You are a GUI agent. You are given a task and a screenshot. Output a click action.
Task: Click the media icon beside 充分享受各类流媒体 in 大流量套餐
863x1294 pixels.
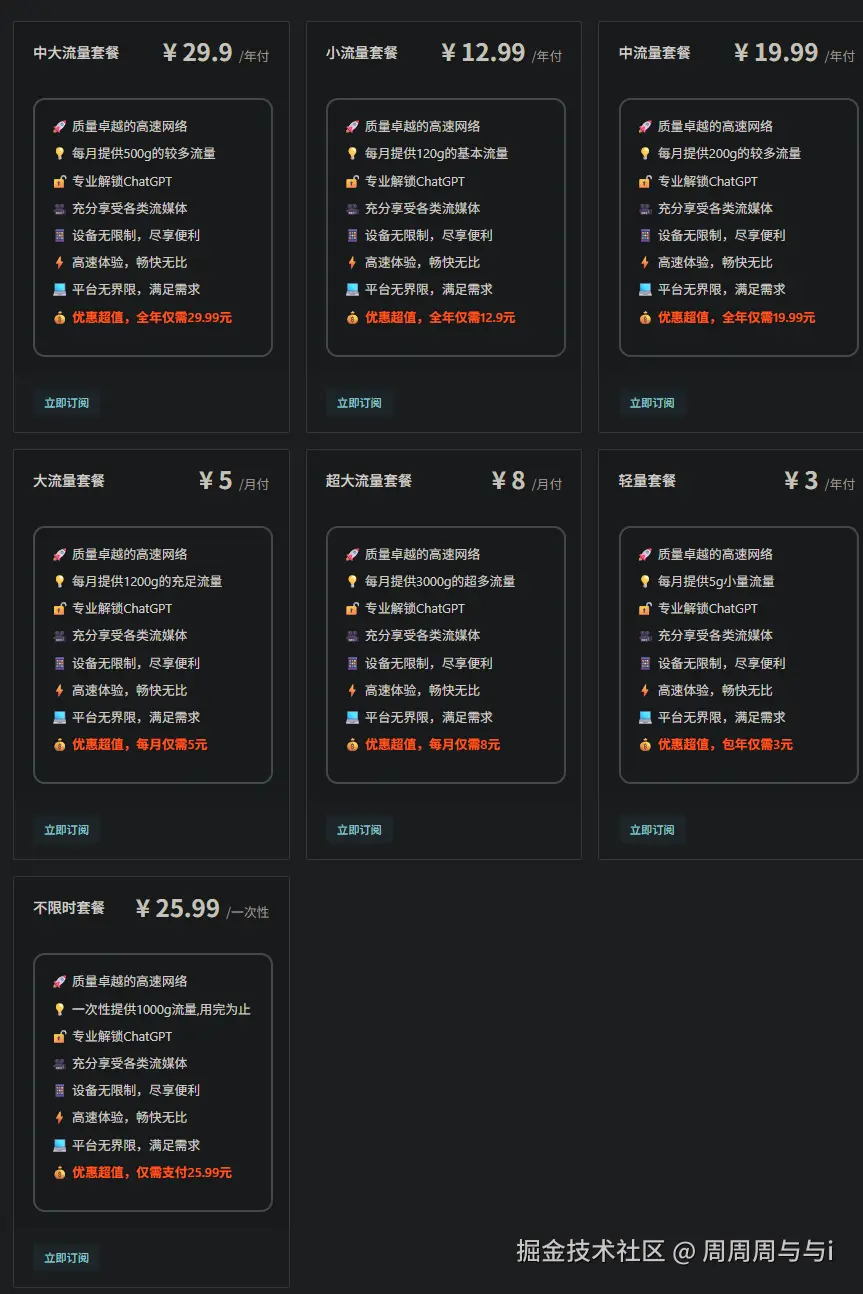click(61, 635)
